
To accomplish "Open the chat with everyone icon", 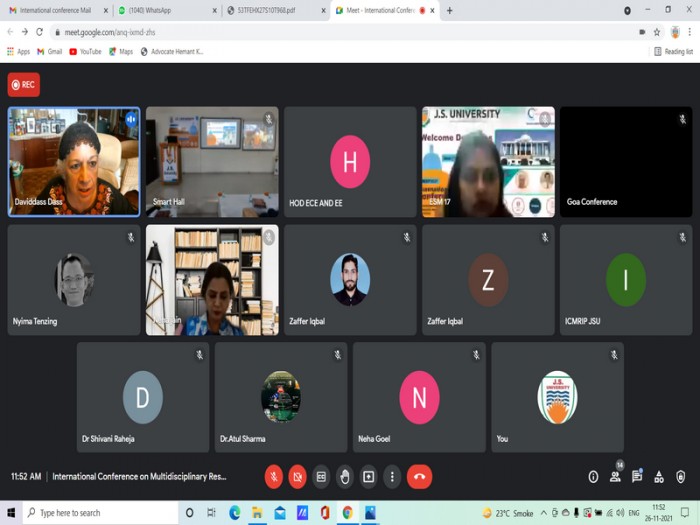I will point(637,477).
